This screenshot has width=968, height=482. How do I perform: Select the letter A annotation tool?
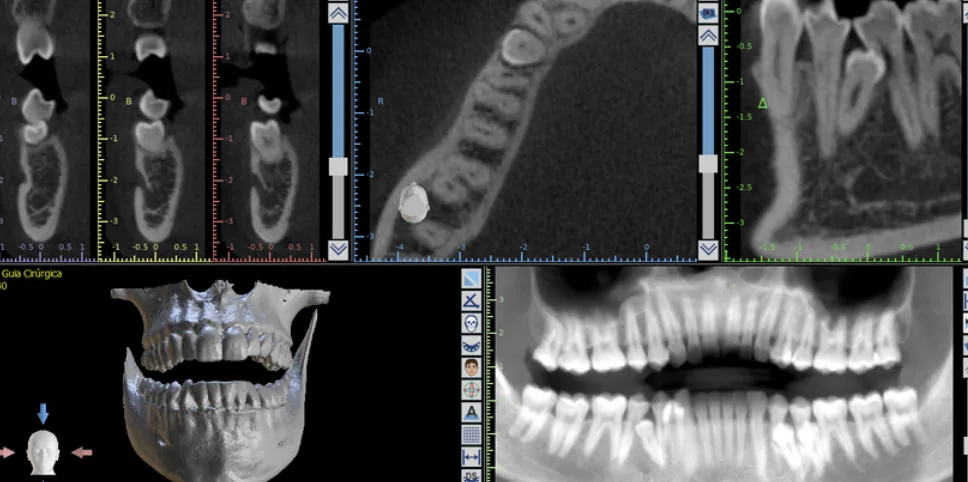pyautogui.click(x=472, y=412)
